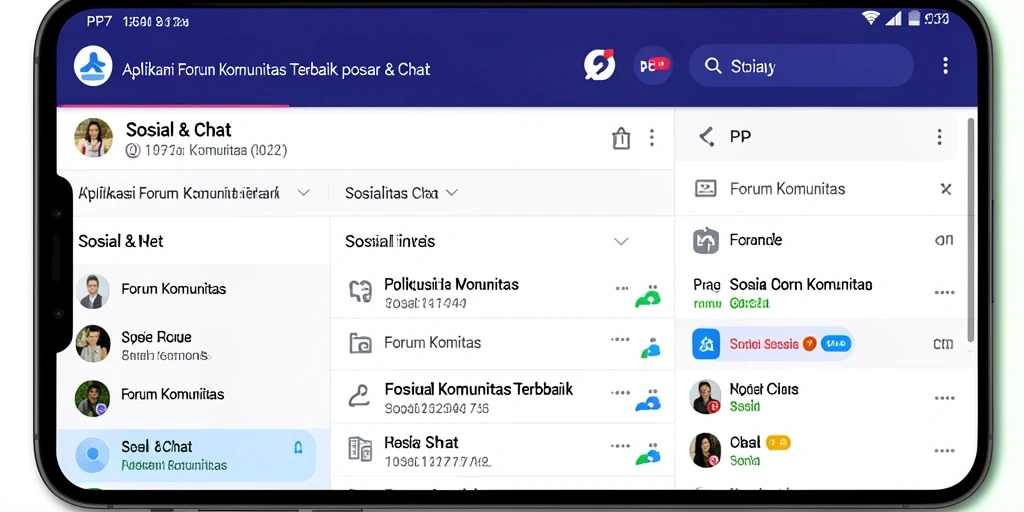The height and width of the screenshot is (512, 1024).
Task: Select the highlighted Soal & Chat item
Action: point(187,455)
